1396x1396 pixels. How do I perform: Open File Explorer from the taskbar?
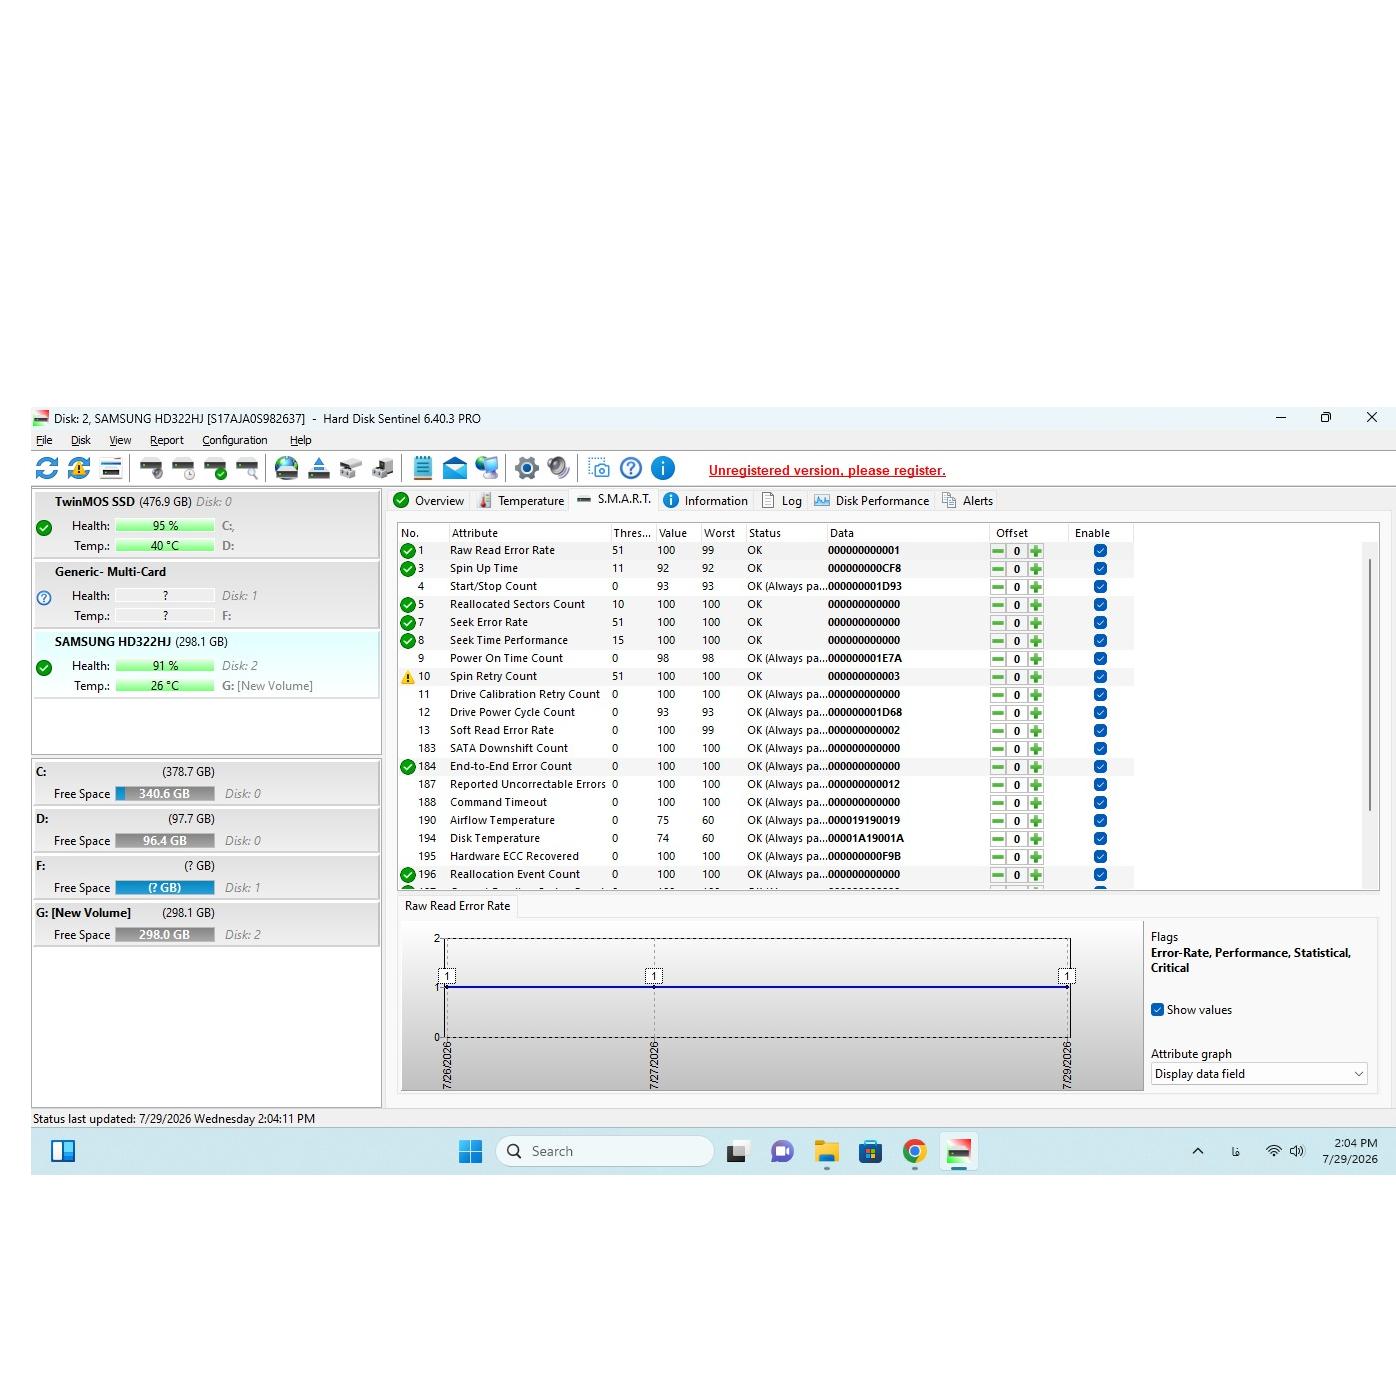click(x=826, y=1152)
